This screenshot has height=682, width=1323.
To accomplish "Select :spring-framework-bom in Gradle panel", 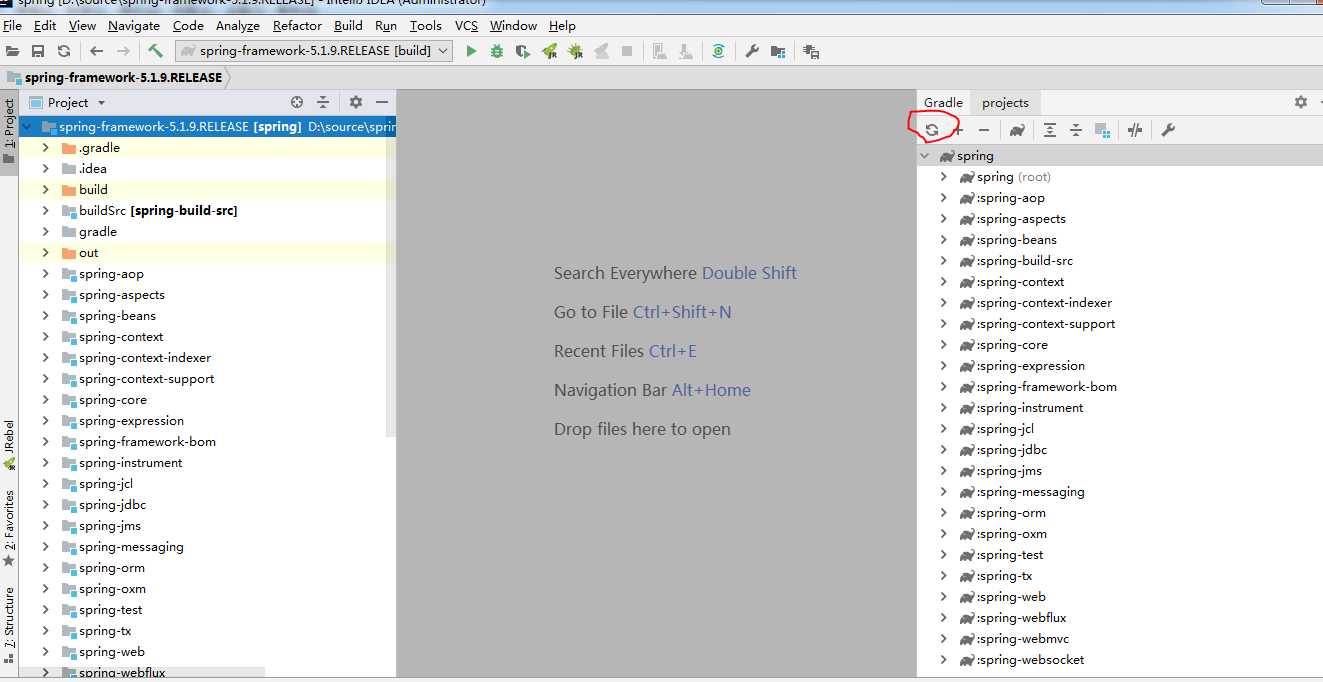I will pyautogui.click(x=1046, y=386).
